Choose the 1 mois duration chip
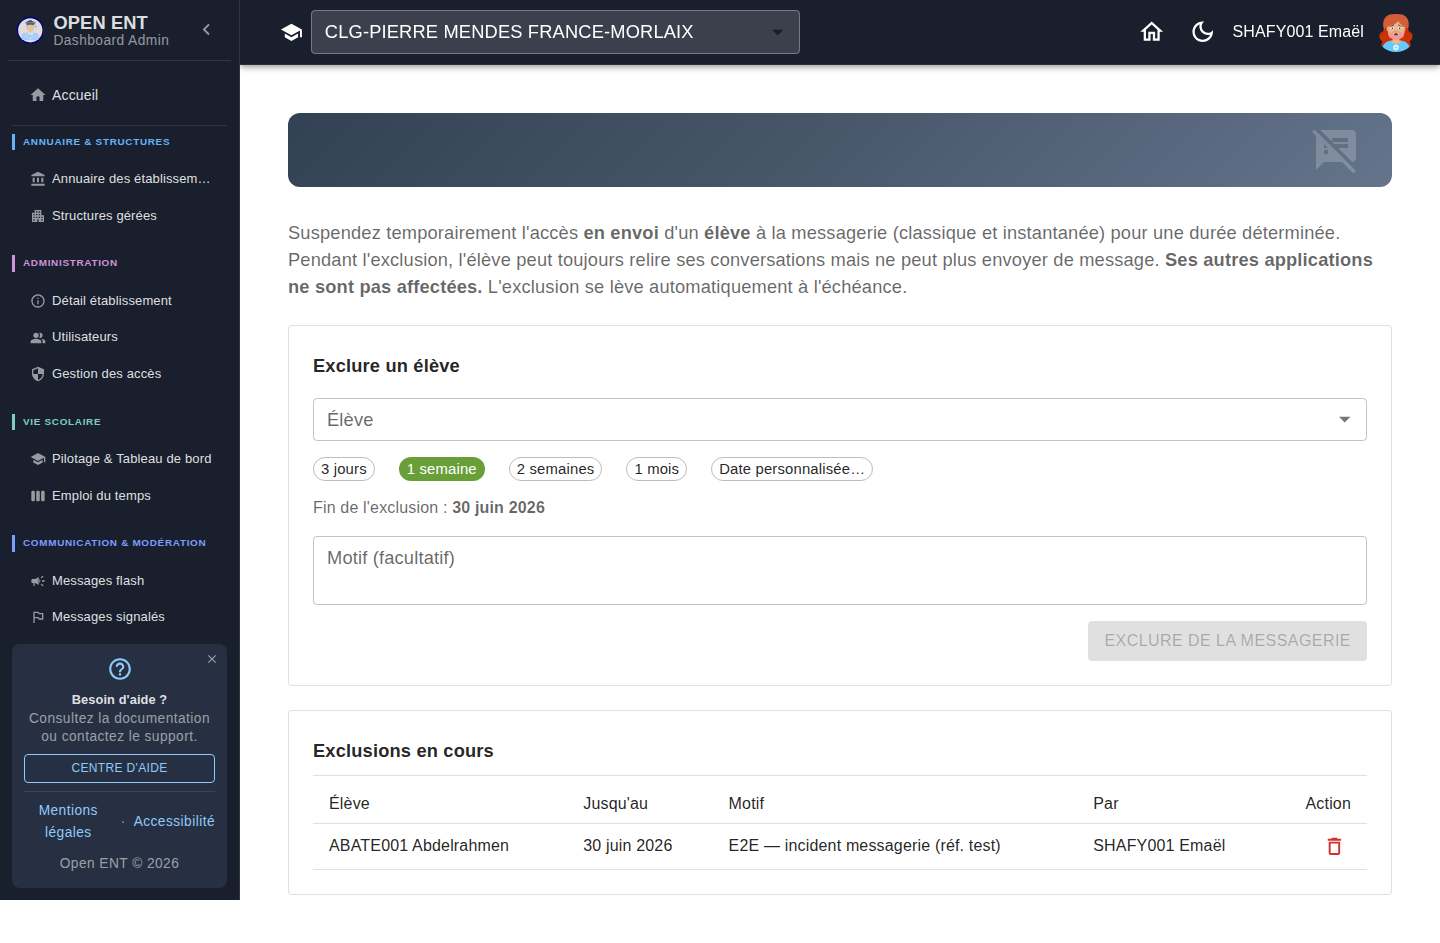Image resolution: width=1440 pixels, height=943 pixels. click(x=657, y=469)
